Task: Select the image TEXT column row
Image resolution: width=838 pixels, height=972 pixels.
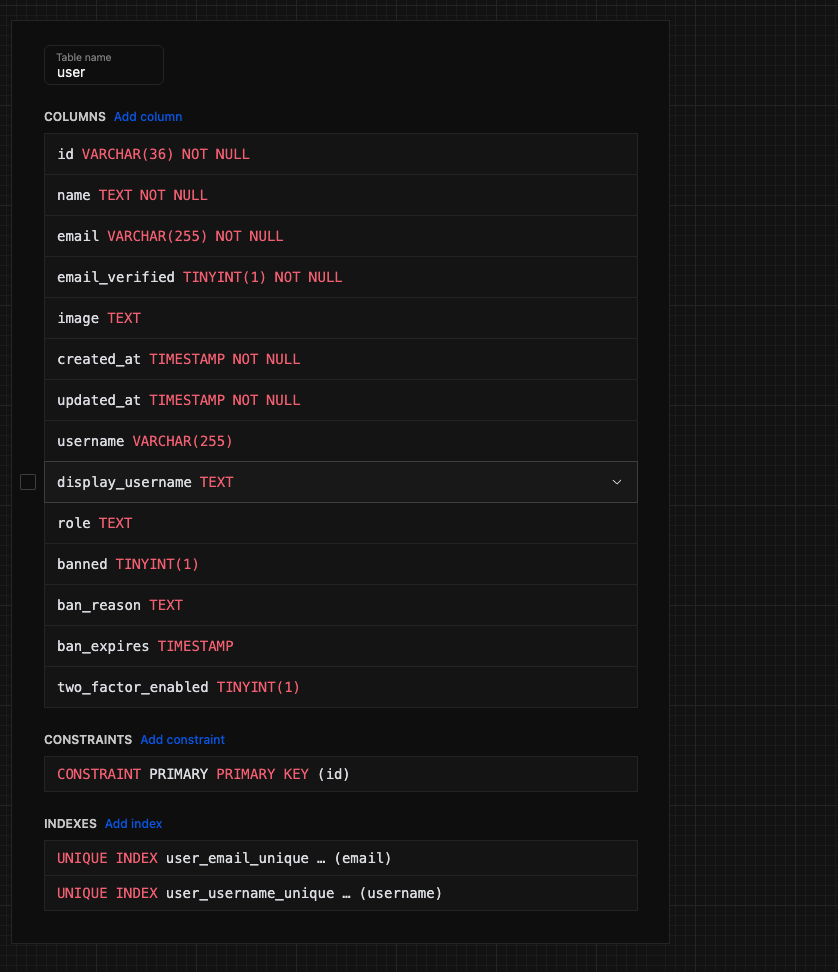Action: [340, 319]
